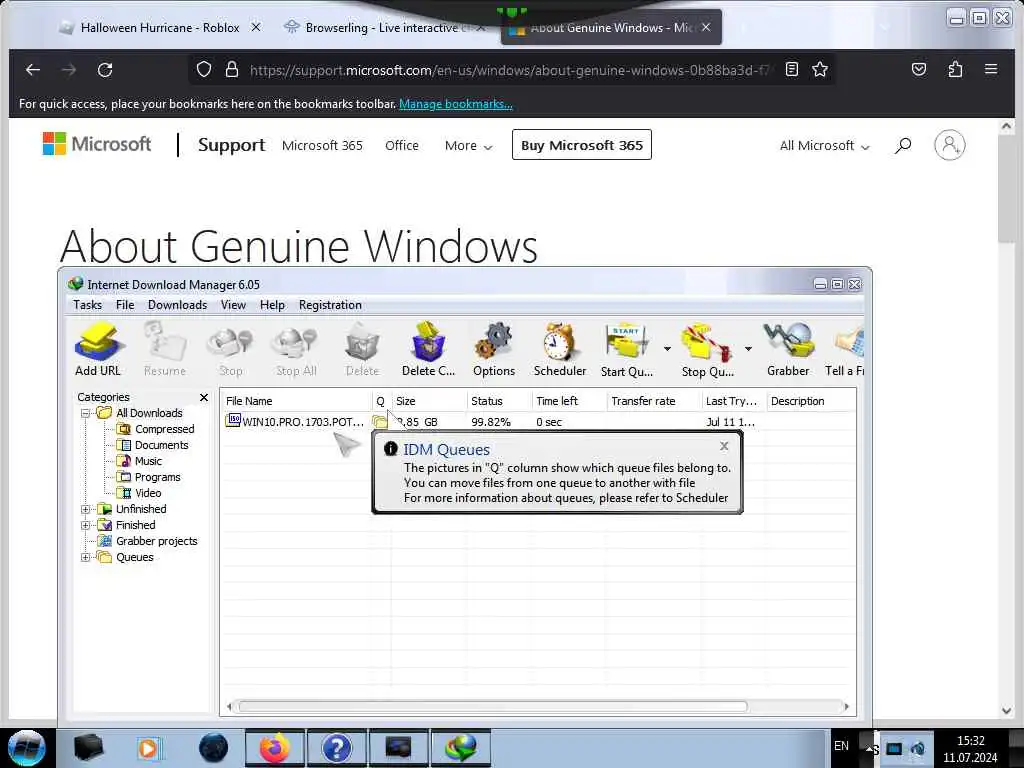Image resolution: width=1024 pixels, height=768 pixels.
Task: Open the Firefox hamburger menu
Action: coord(991,69)
